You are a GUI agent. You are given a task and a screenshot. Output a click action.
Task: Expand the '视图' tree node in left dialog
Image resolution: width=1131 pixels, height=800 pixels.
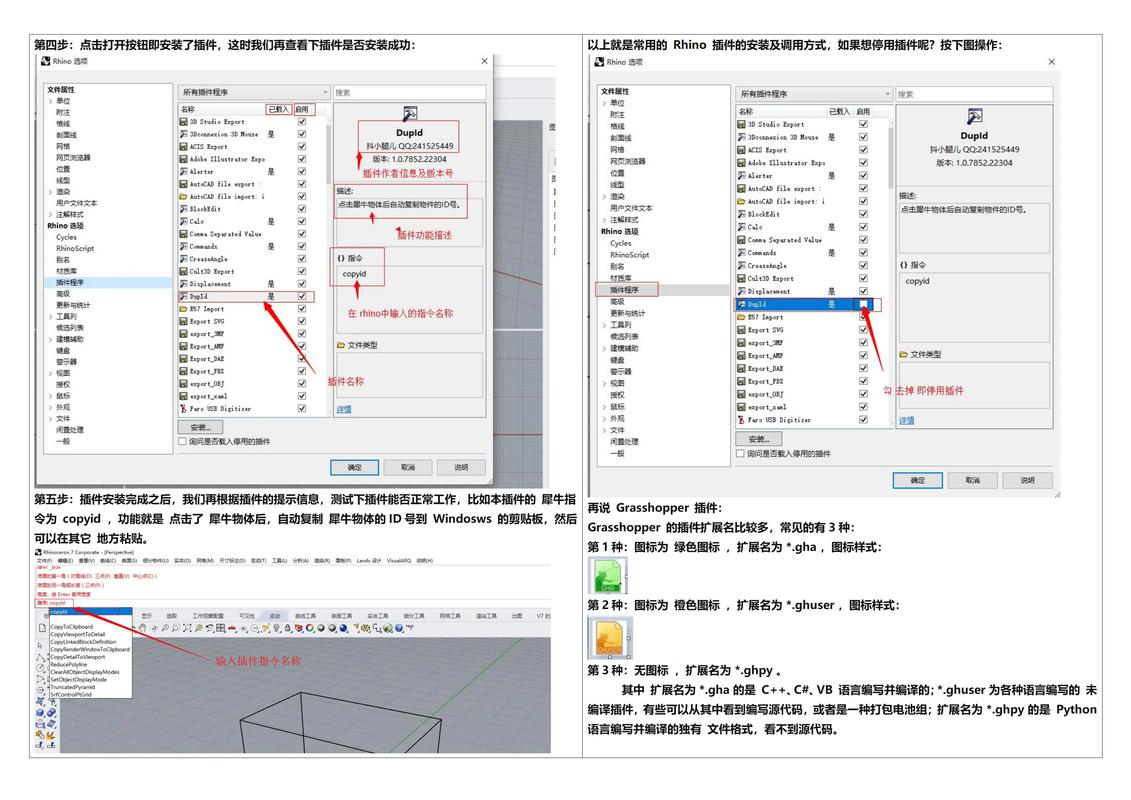pyautogui.click(x=50, y=373)
